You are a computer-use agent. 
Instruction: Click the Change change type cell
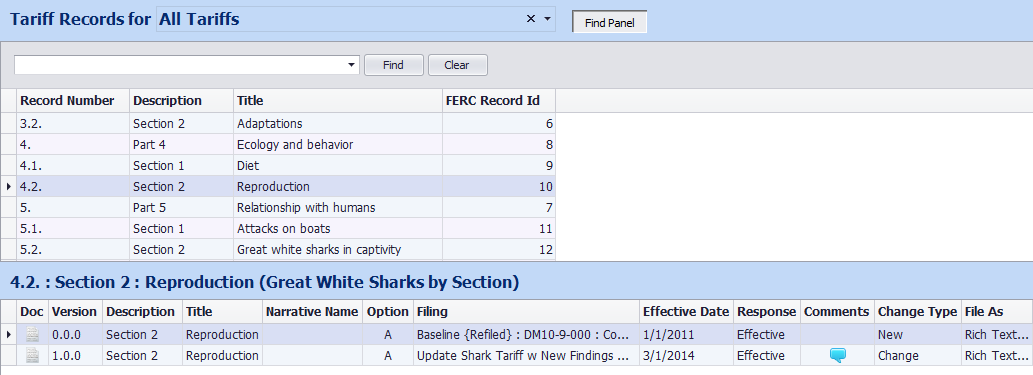click(918, 356)
